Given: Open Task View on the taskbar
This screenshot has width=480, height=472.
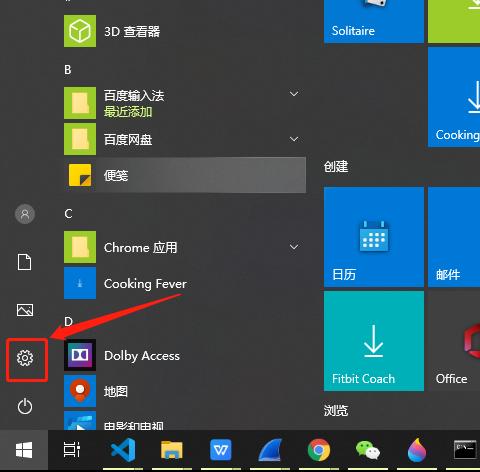Looking at the screenshot, I should pyautogui.click(x=72, y=450).
